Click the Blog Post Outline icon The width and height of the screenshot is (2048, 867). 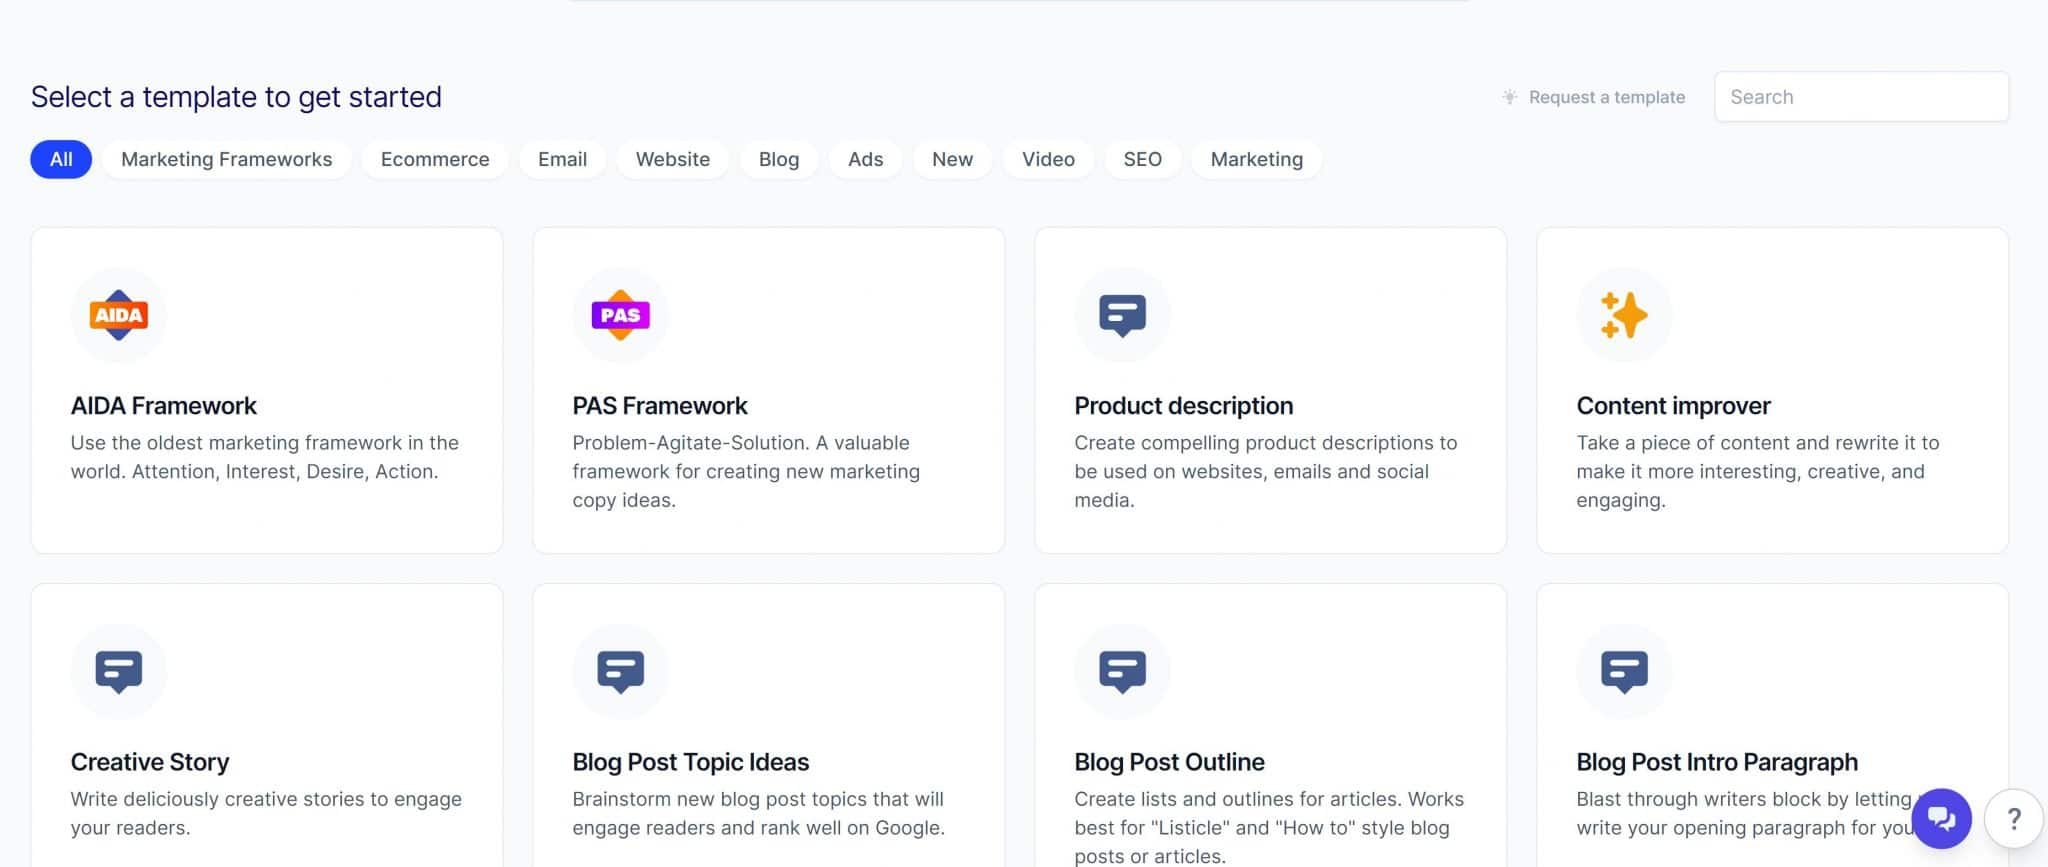1122,671
